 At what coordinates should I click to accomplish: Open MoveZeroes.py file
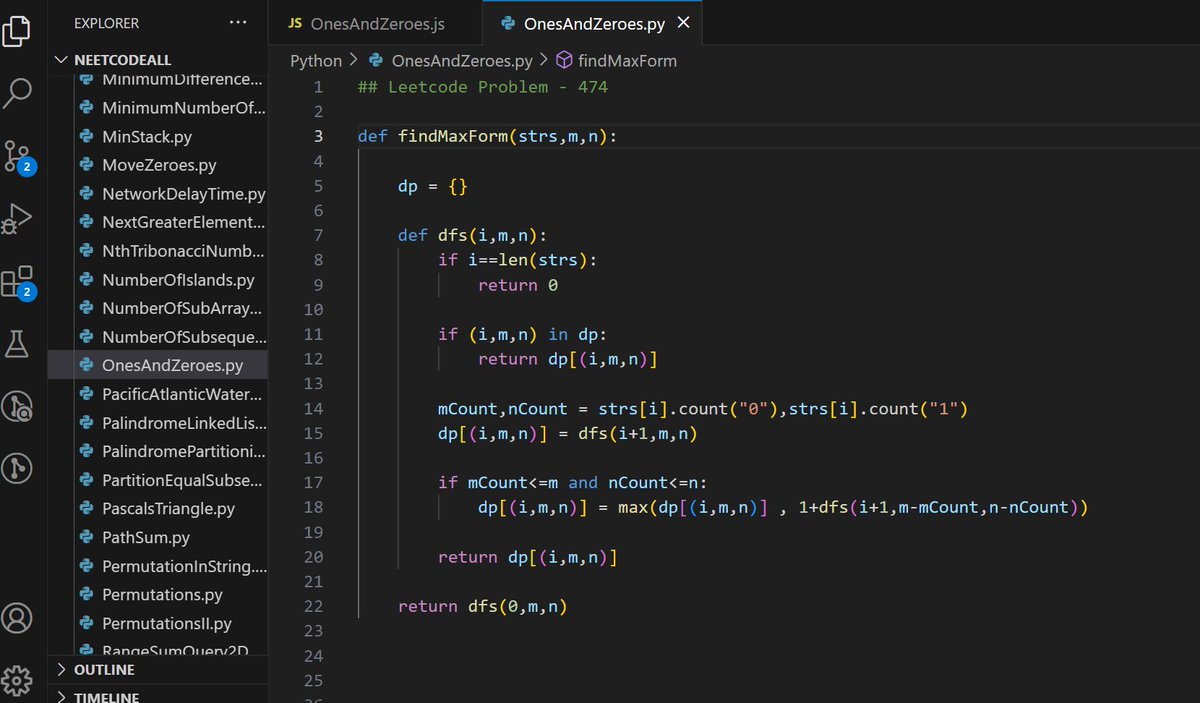[159, 165]
